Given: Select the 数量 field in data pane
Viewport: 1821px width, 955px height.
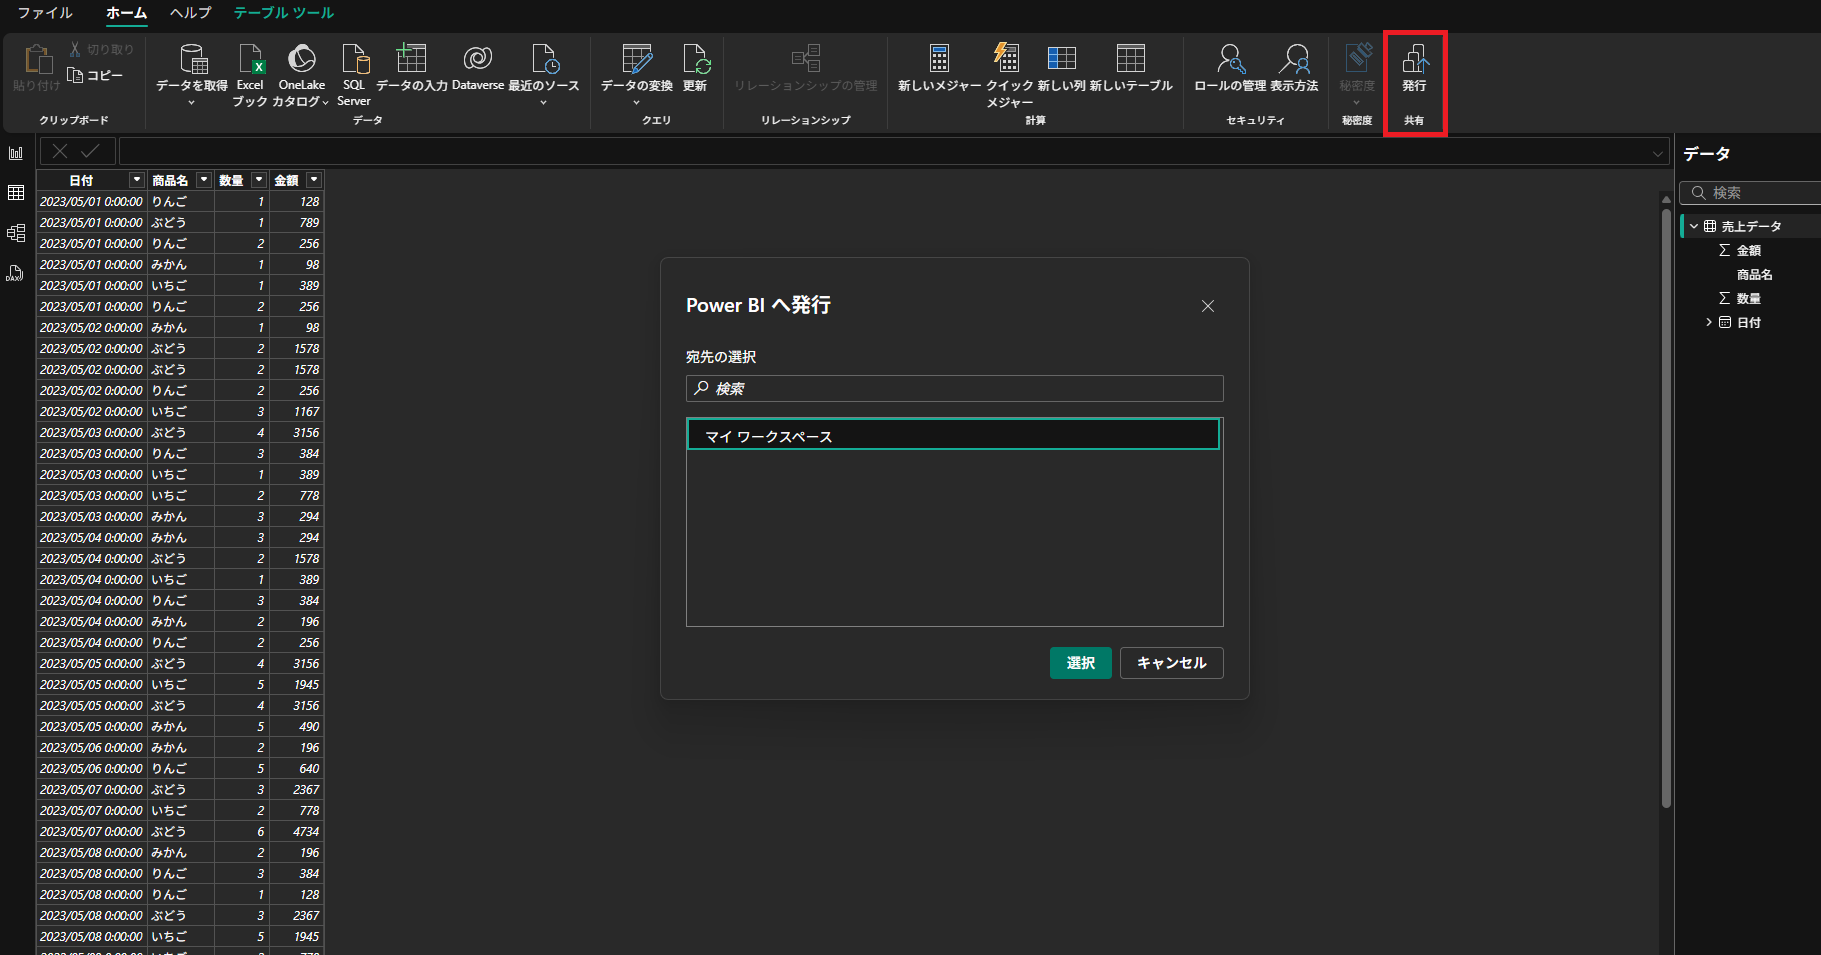Looking at the screenshot, I should click(x=1749, y=299).
